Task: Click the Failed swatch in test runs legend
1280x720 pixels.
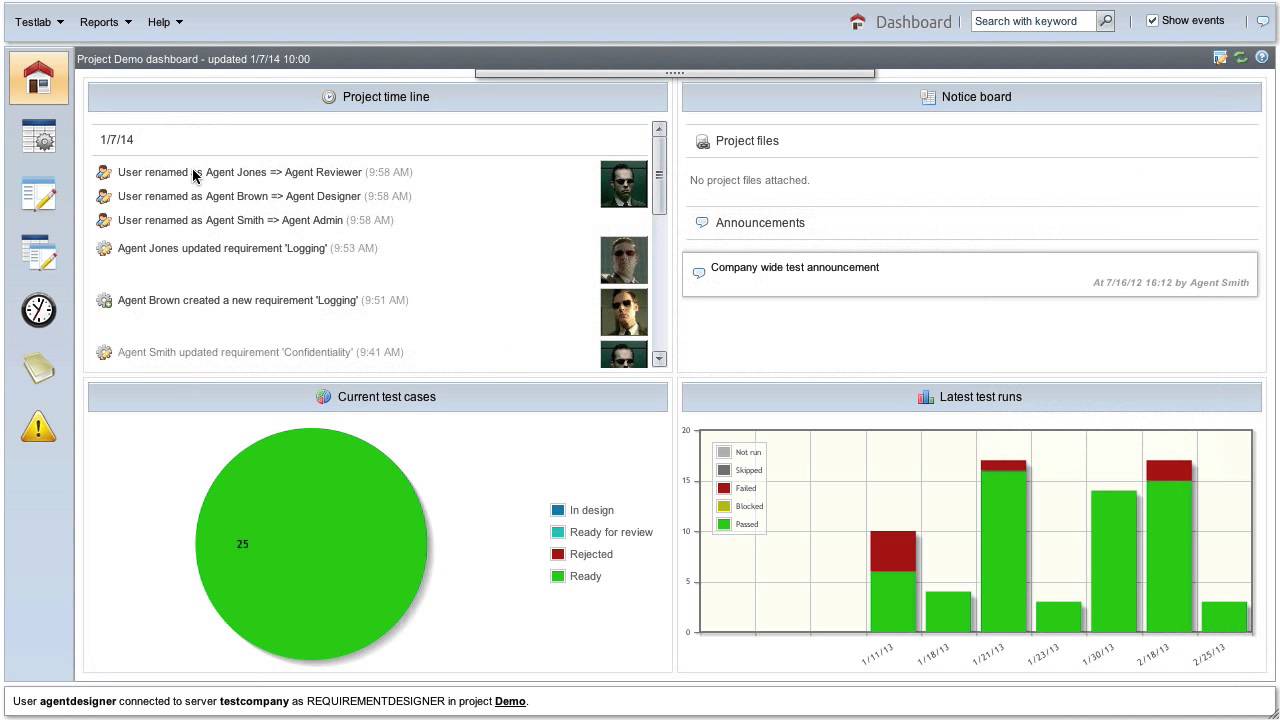Action: point(724,488)
